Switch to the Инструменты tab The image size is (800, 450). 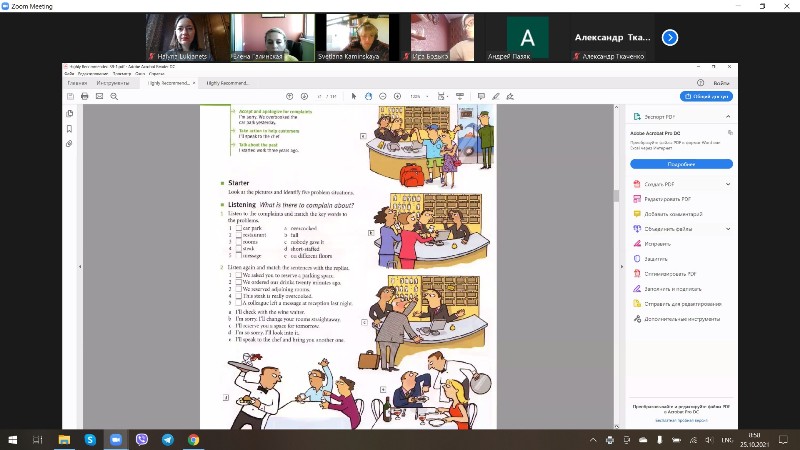[x=113, y=83]
